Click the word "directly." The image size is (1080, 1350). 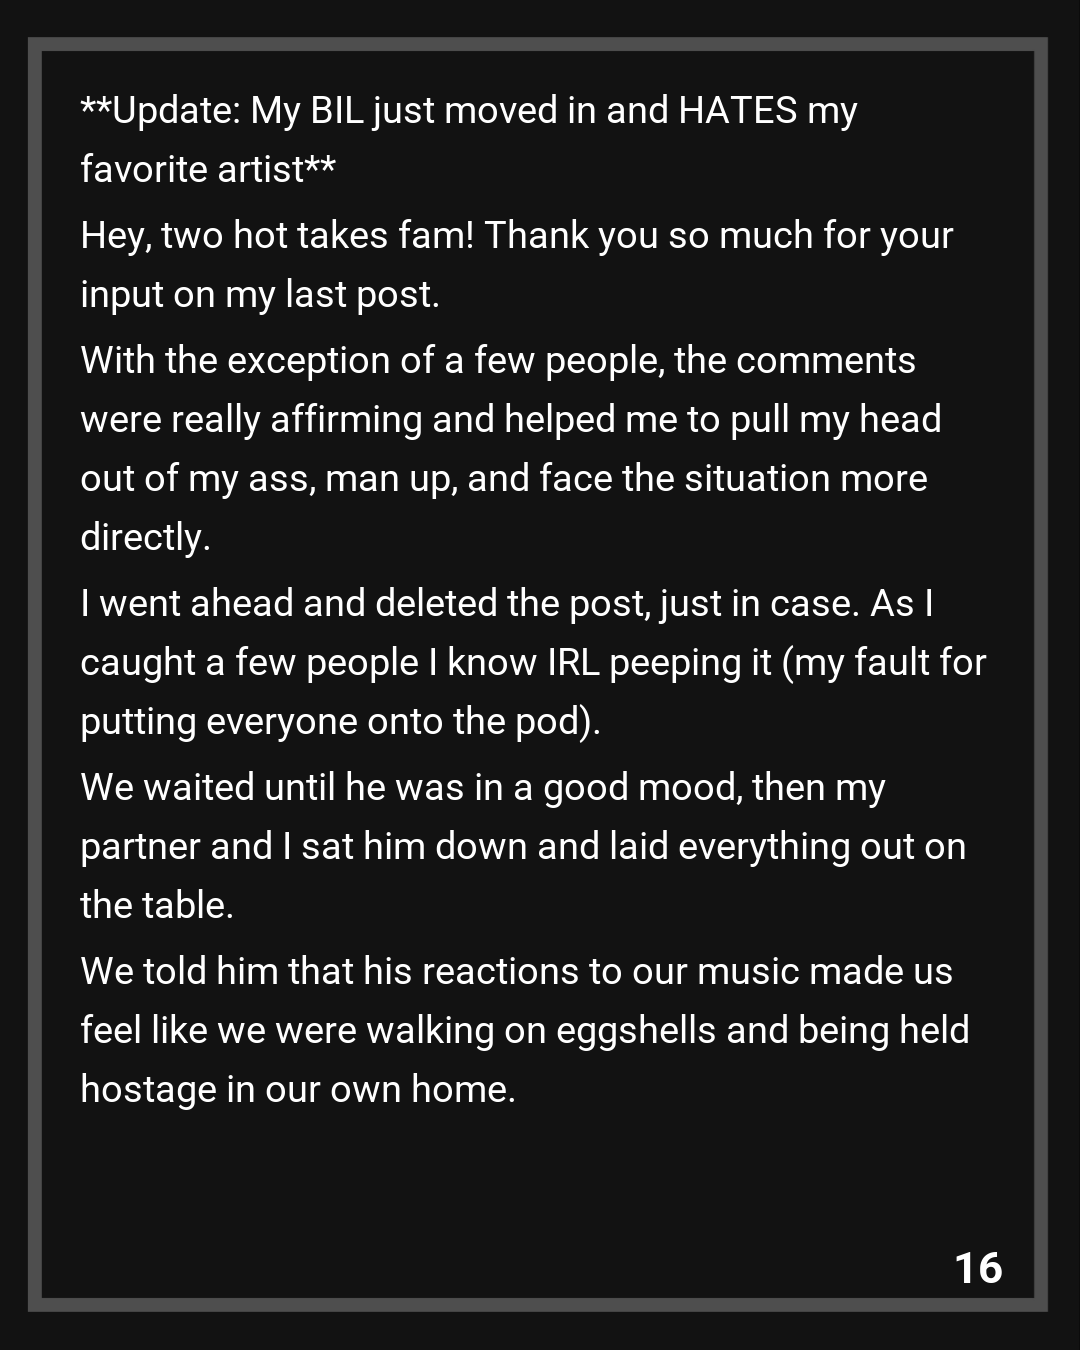[145, 538]
